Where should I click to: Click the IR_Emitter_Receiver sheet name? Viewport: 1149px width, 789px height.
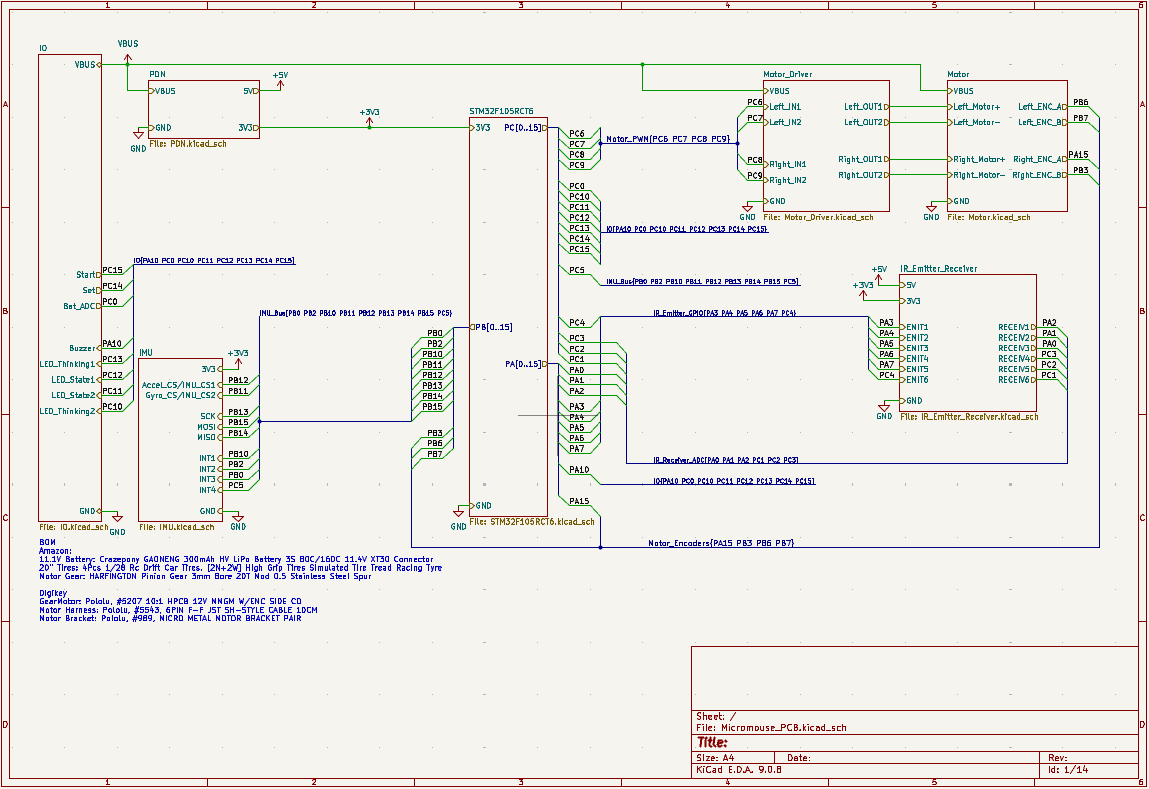point(939,269)
